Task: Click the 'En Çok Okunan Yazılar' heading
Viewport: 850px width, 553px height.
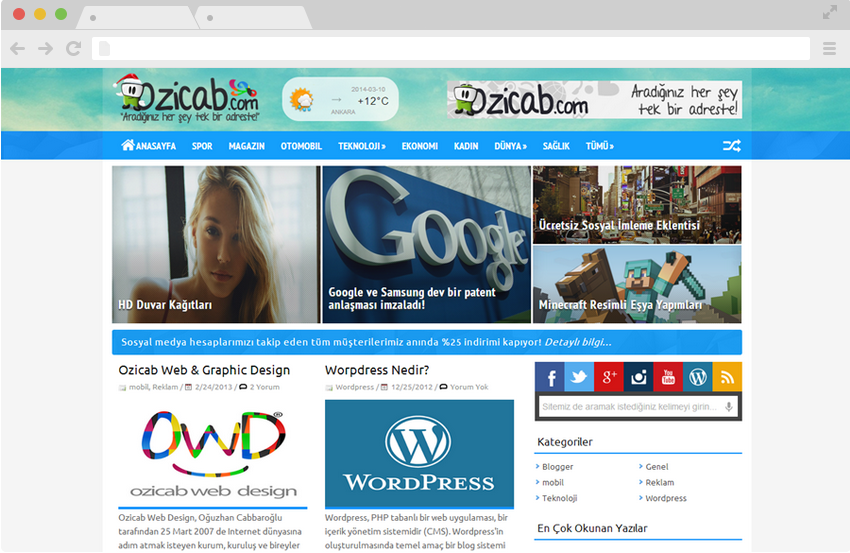Action: coord(592,528)
